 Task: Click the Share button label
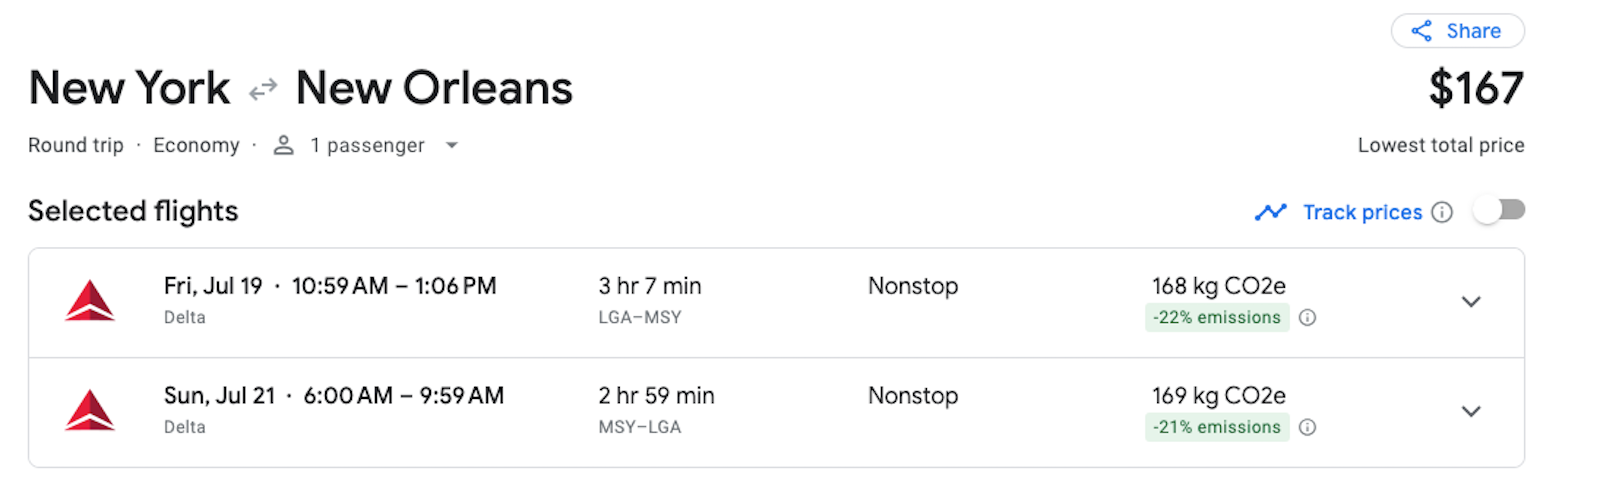(1473, 31)
